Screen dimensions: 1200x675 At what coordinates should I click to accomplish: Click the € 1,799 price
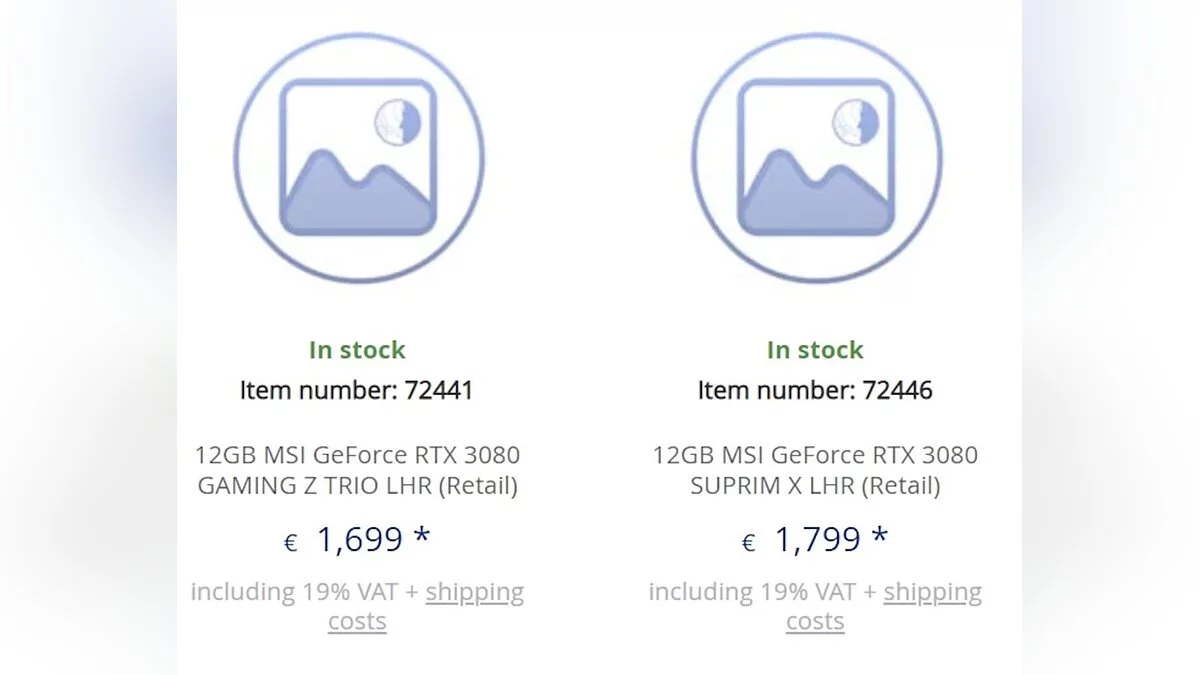[x=815, y=540]
